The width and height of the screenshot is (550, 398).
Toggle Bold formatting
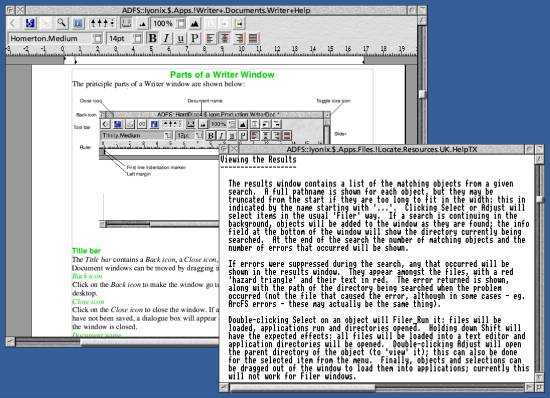153,38
